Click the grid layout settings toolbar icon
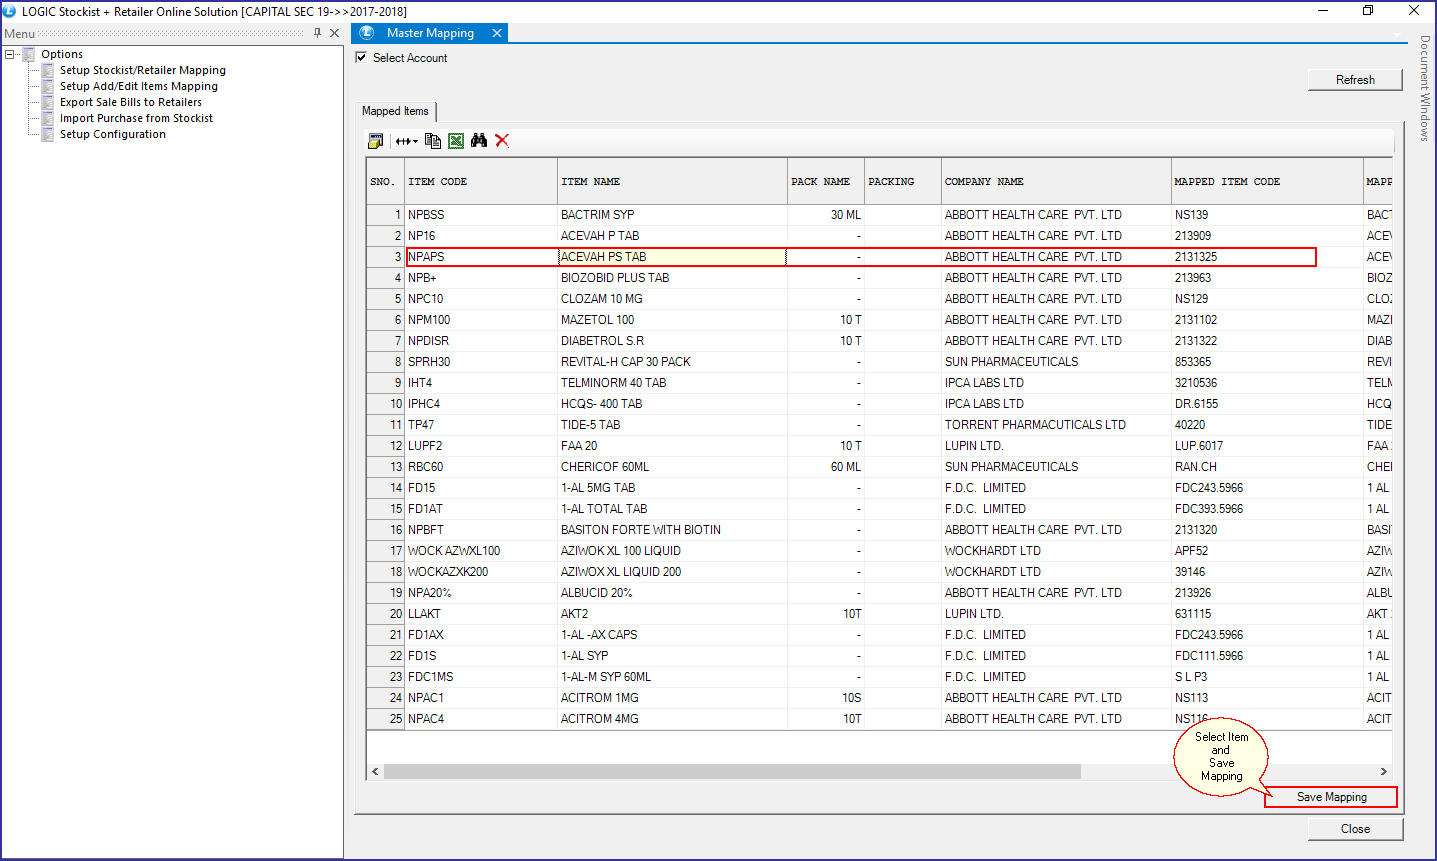 (376, 141)
